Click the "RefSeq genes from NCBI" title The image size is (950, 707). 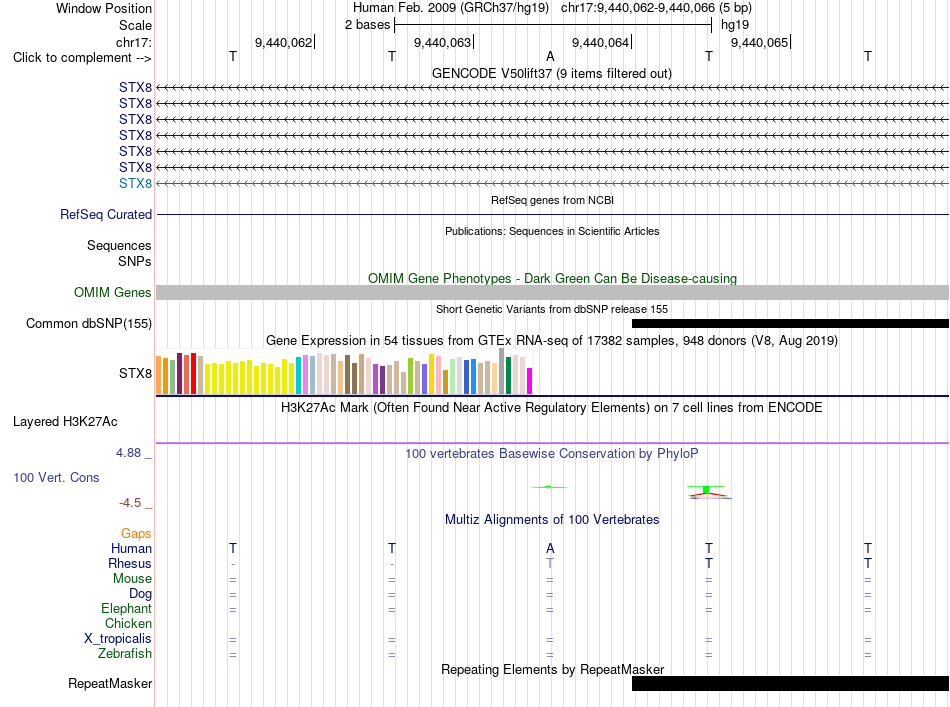tap(552, 200)
